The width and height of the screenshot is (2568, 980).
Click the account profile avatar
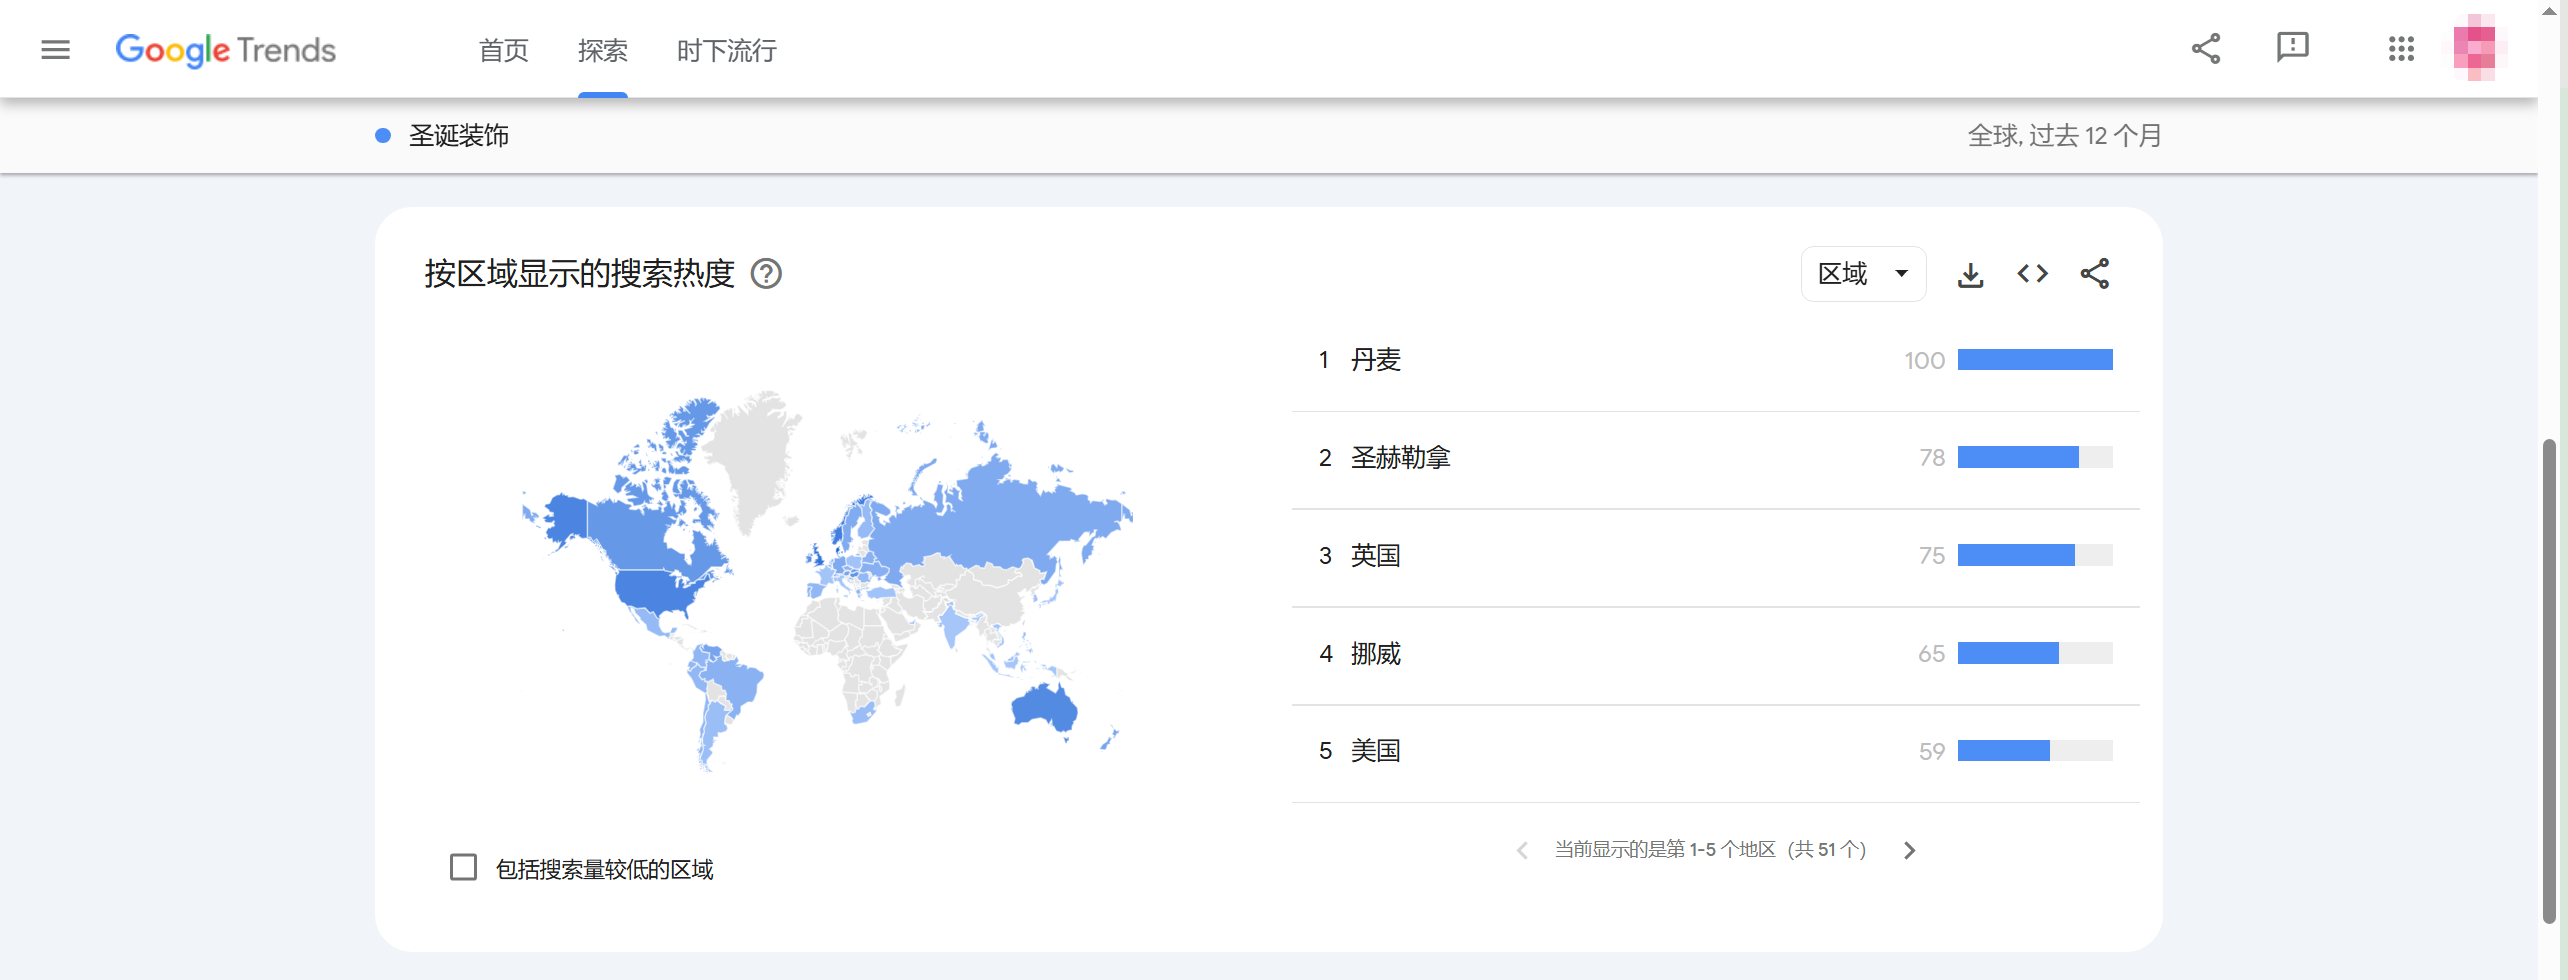click(2476, 48)
